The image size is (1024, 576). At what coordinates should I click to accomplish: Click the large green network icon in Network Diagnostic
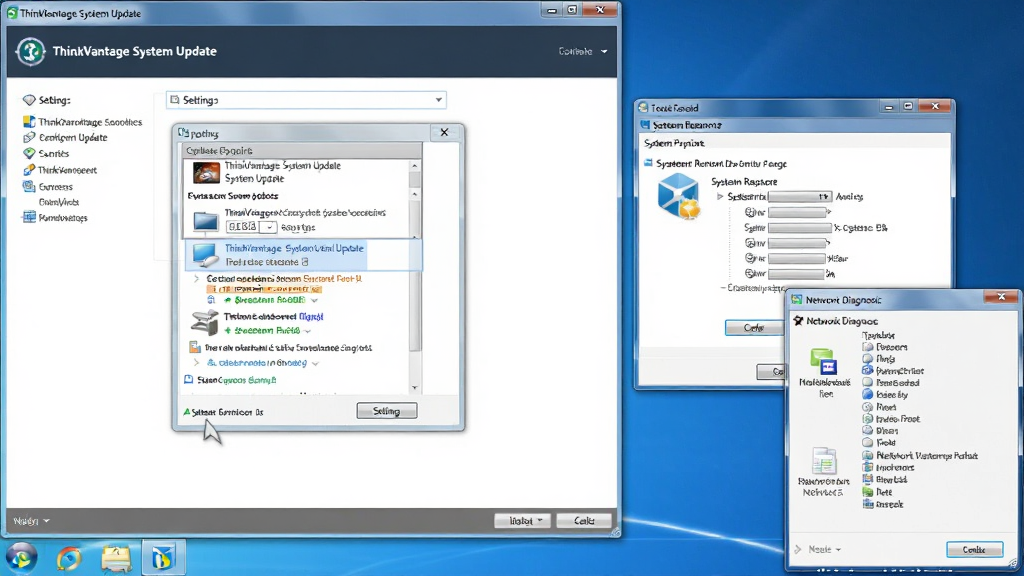click(x=824, y=362)
